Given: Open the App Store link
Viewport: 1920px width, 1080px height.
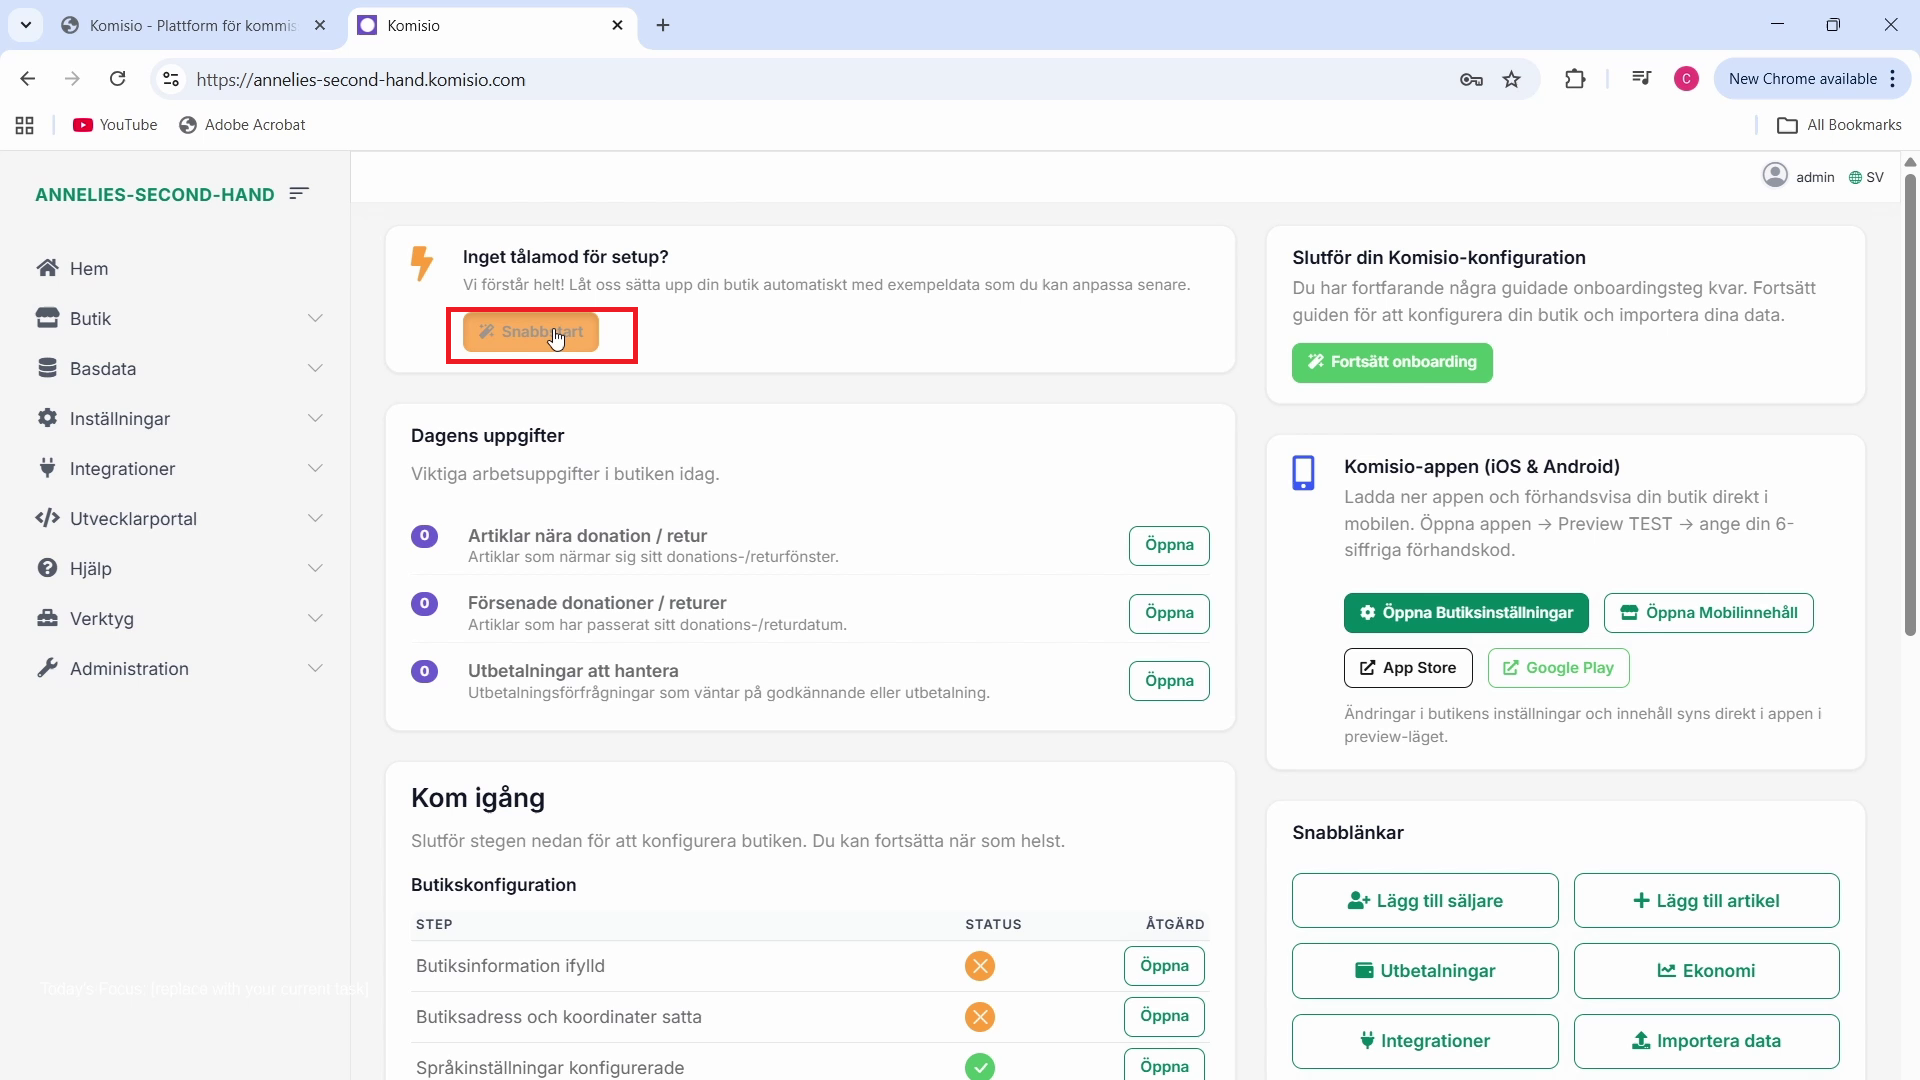Looking at the screenshot, I should [x=1408, y=668].
